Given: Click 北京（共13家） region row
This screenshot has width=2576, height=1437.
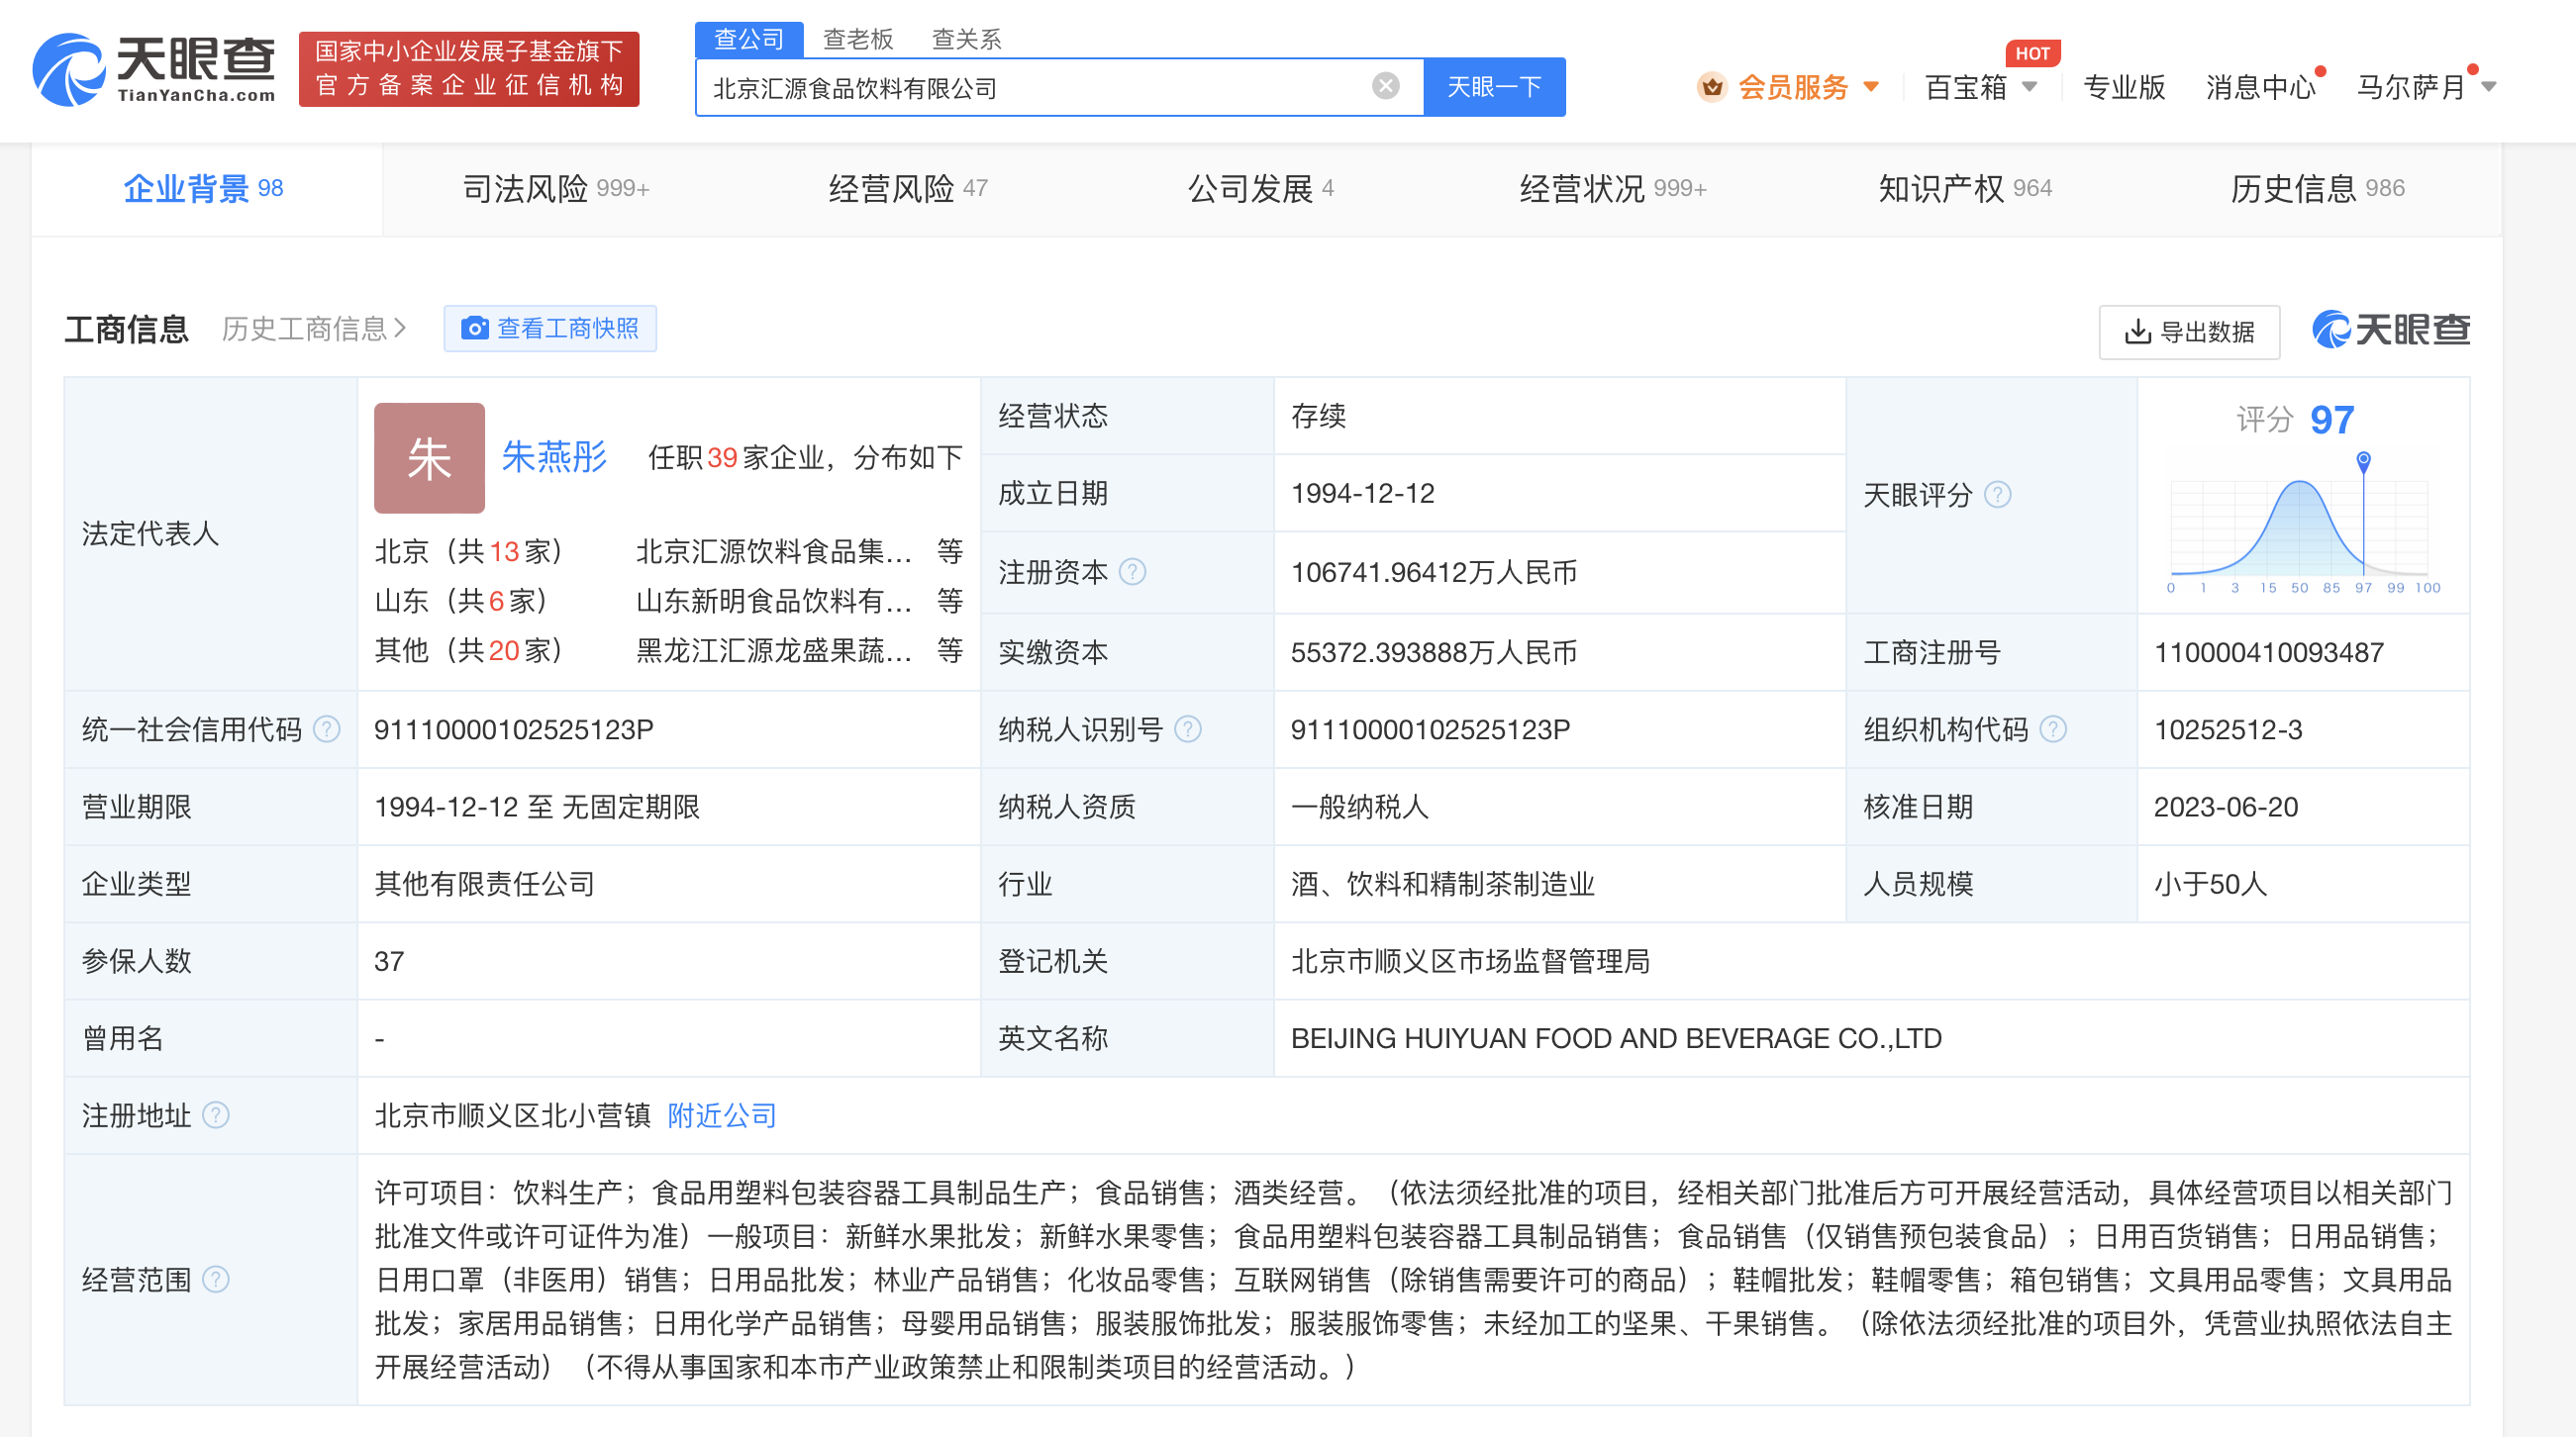Looking at the screenshot, I should coord(468,551).
